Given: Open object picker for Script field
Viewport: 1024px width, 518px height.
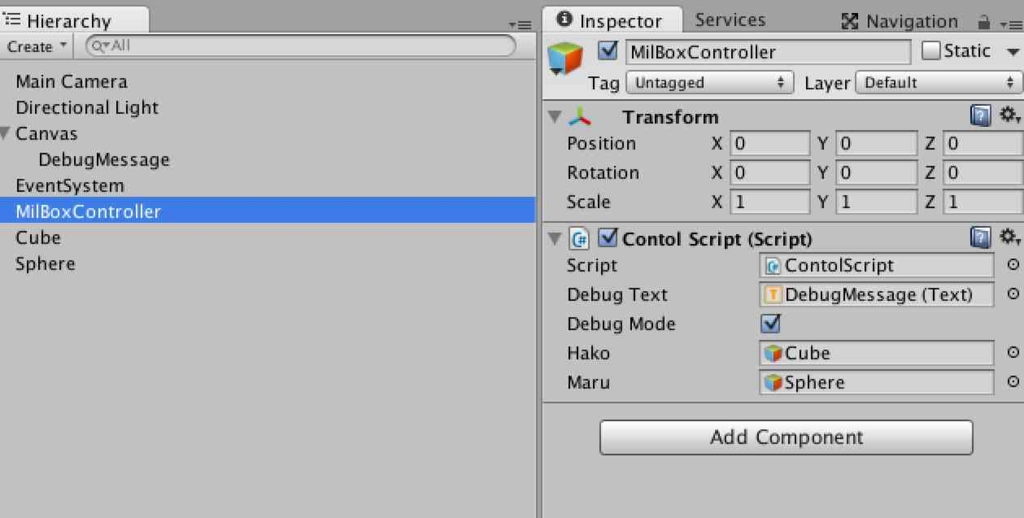Looking at the screenshot, I should click(1013, 265).
